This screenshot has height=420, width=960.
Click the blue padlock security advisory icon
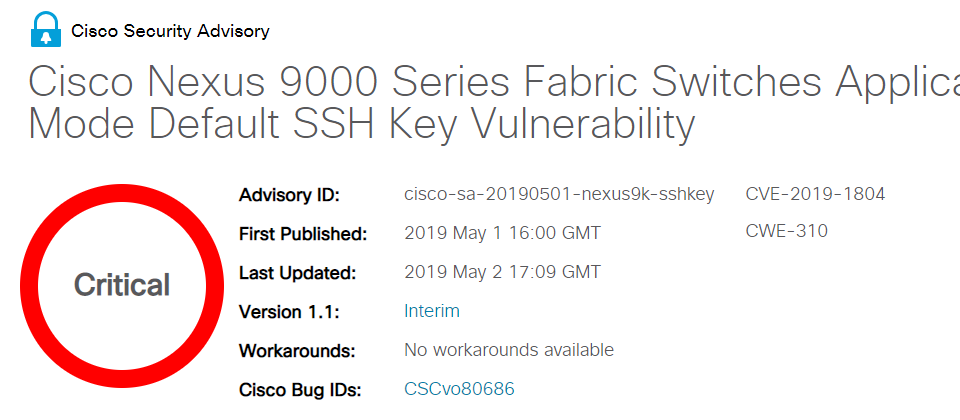pyautogui.click(x=46, y=29)
